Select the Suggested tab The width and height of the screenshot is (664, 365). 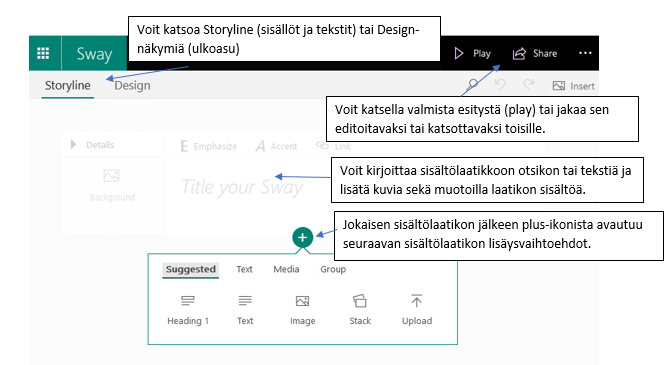point(191,269)
